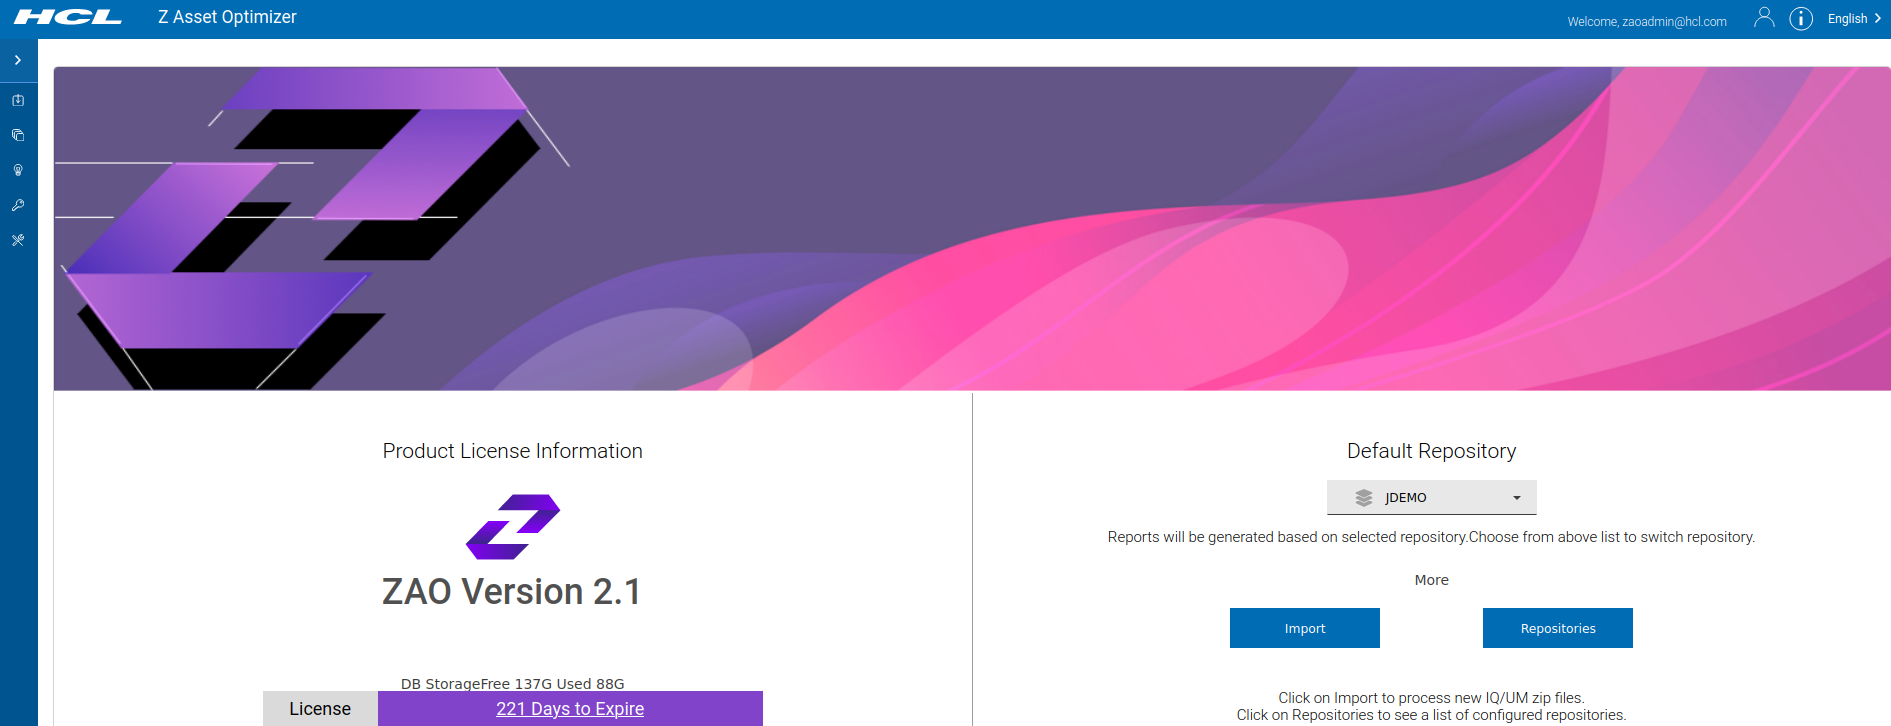Click the Z Asset Optimizer title

[x=227, y=17]
